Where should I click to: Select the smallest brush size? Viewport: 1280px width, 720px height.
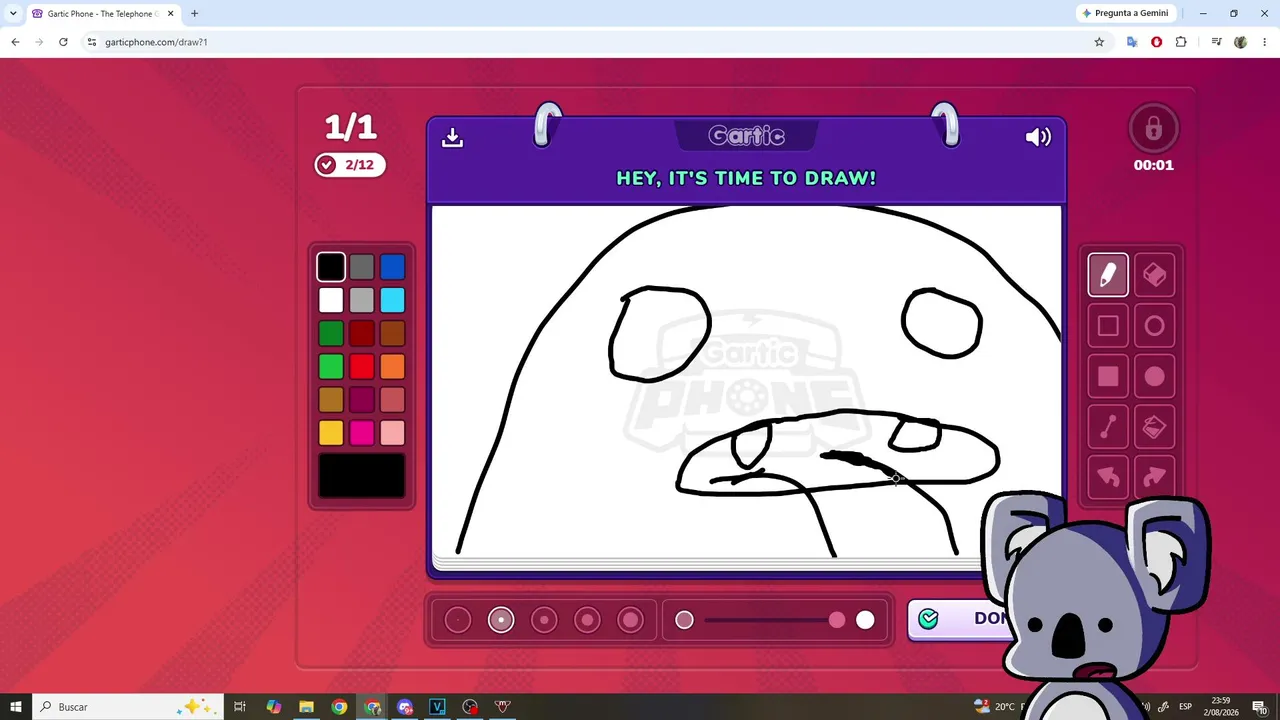pos(457,620)
